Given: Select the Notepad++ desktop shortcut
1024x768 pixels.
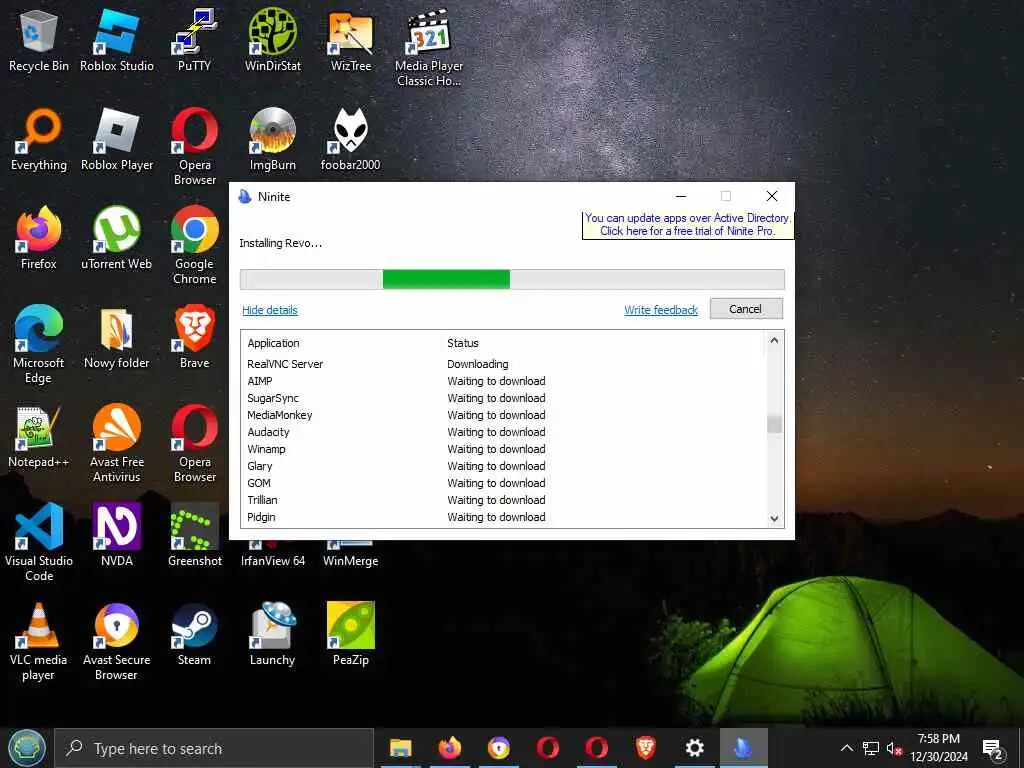Looking at the screenshot, I should [x=39, y=436].
